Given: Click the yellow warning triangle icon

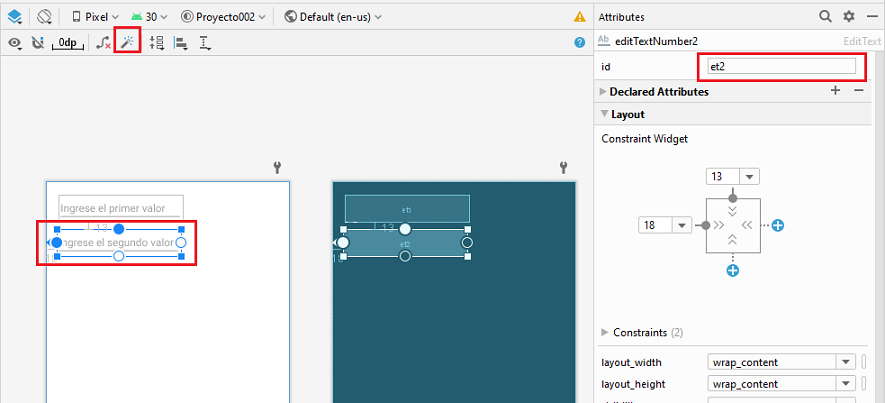Looking at the screenshot, I should pos(580,17).
